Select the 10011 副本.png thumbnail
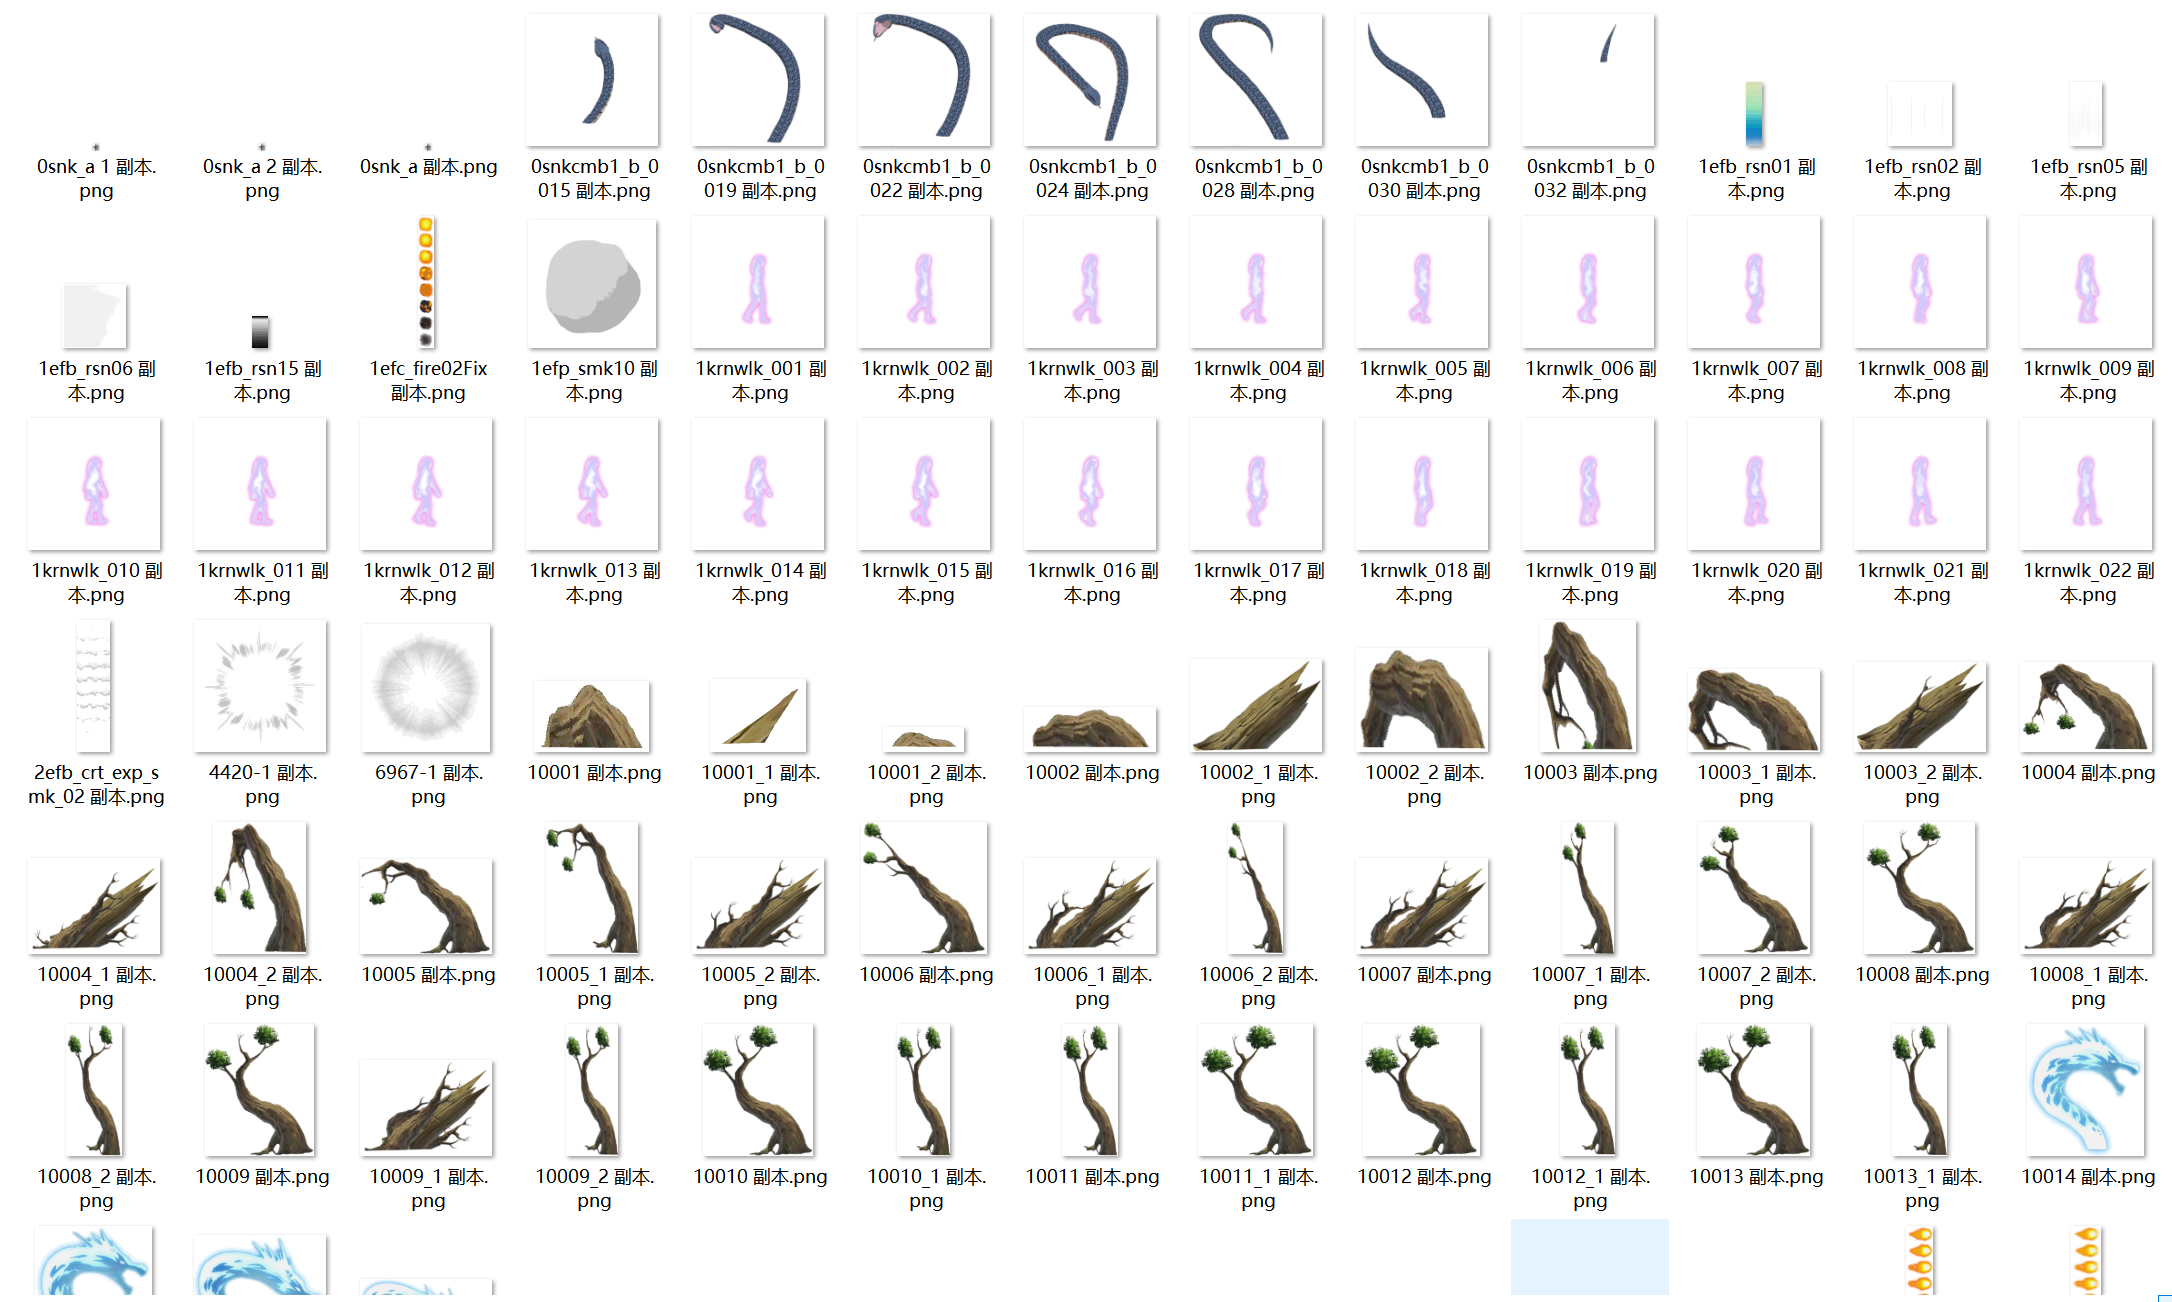 [1091, 1090]
